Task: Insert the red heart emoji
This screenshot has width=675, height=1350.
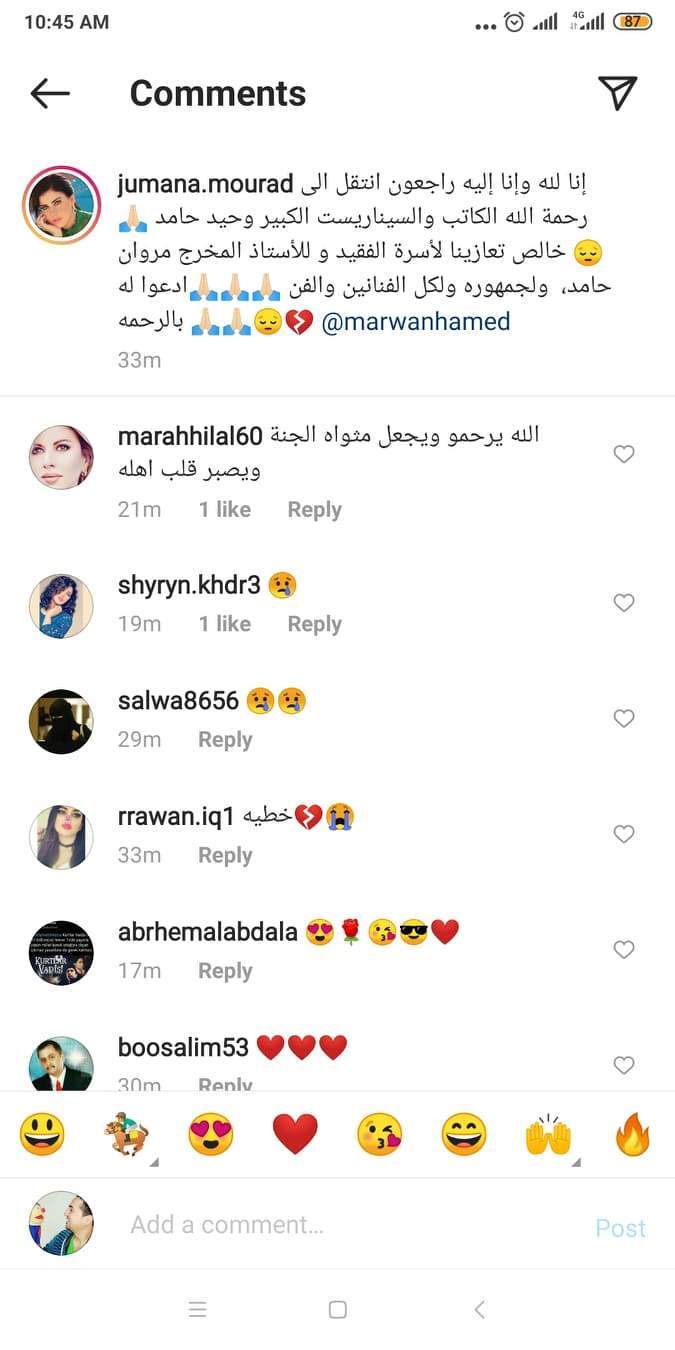Action: pos(295,1135)
